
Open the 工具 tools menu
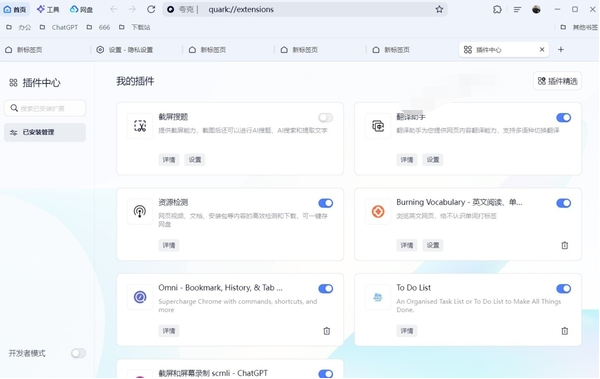(48, 9)
